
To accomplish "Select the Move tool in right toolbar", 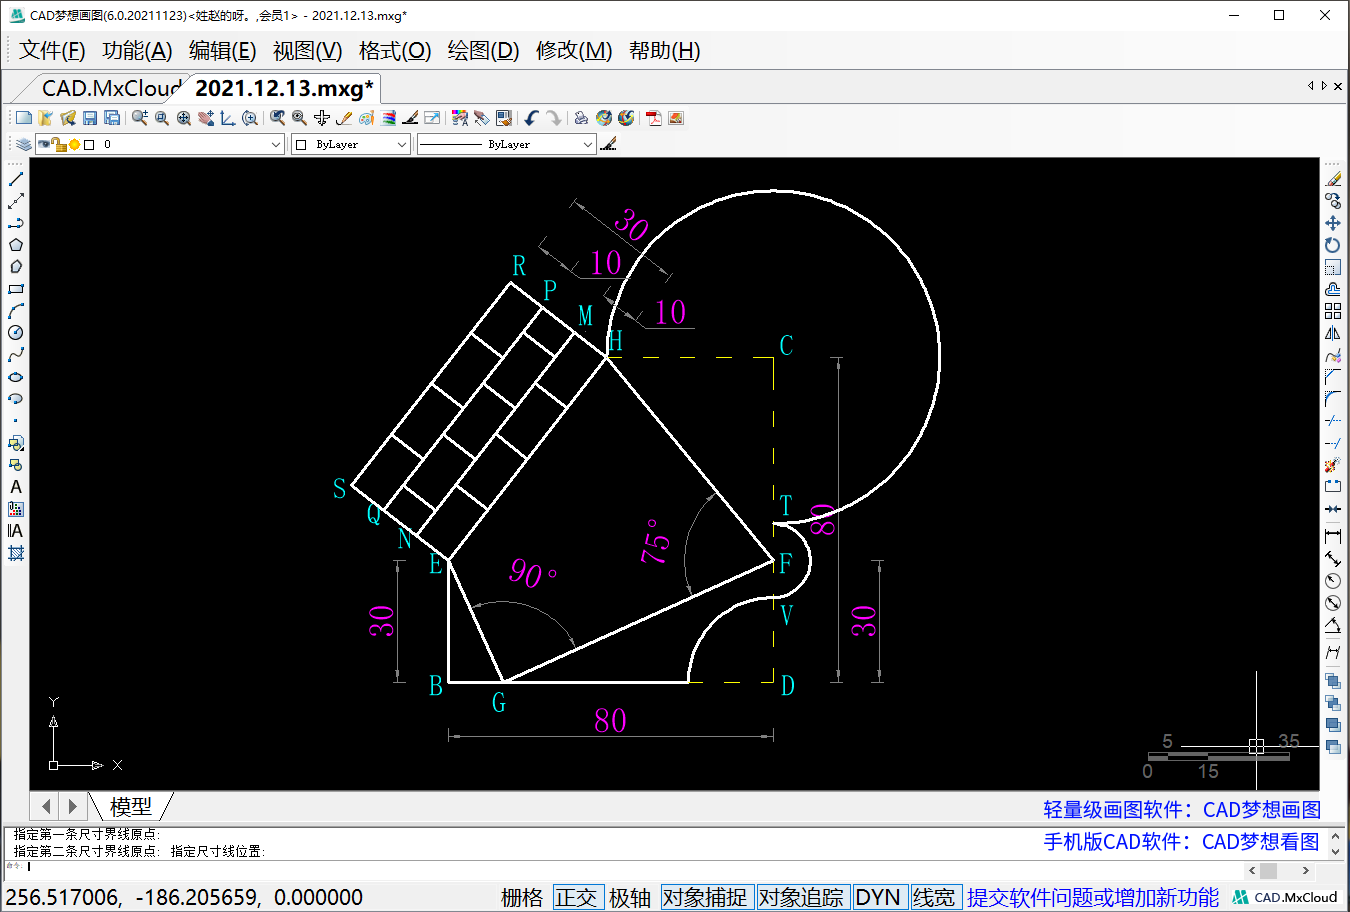I will 1333,223.
